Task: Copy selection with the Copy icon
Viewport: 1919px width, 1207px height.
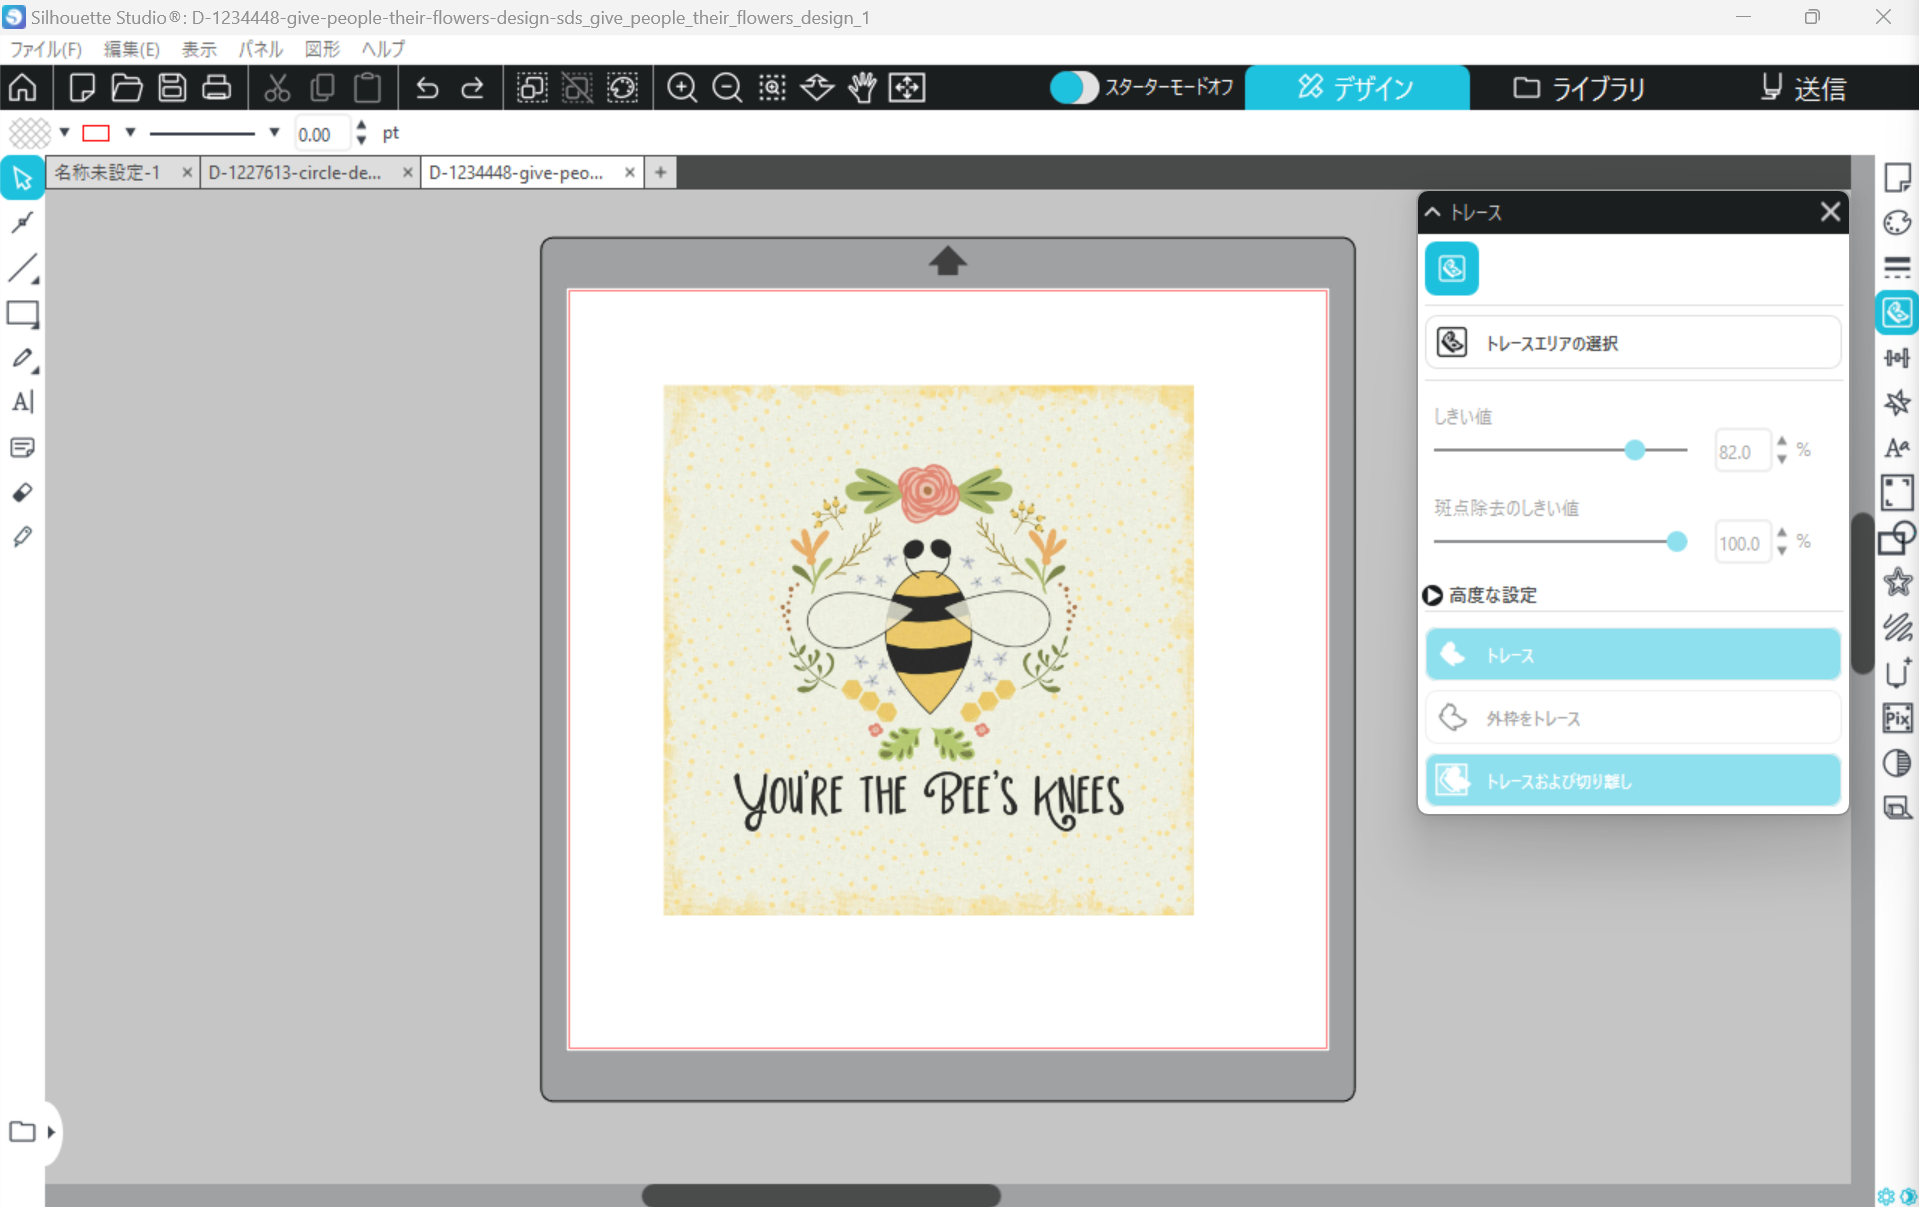Action: (x=322, y=88)
